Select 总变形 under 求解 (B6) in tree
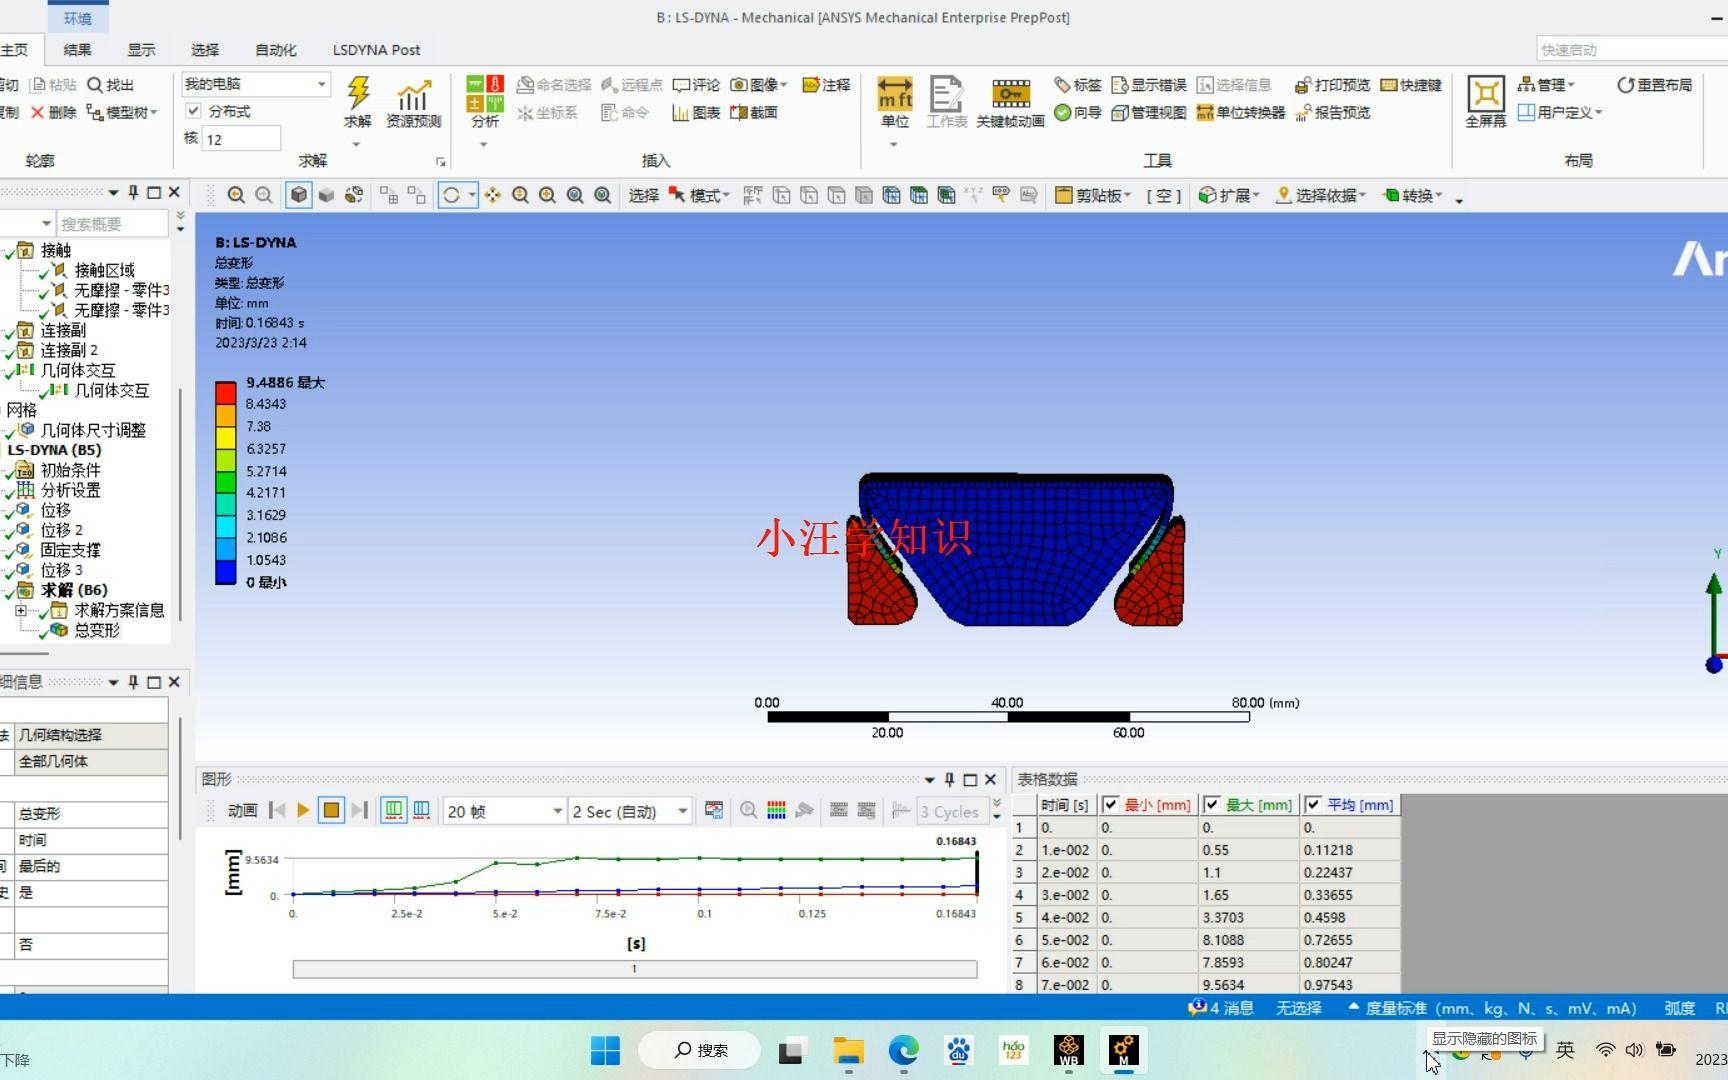 pyautogui.click(x=96, y=630)
